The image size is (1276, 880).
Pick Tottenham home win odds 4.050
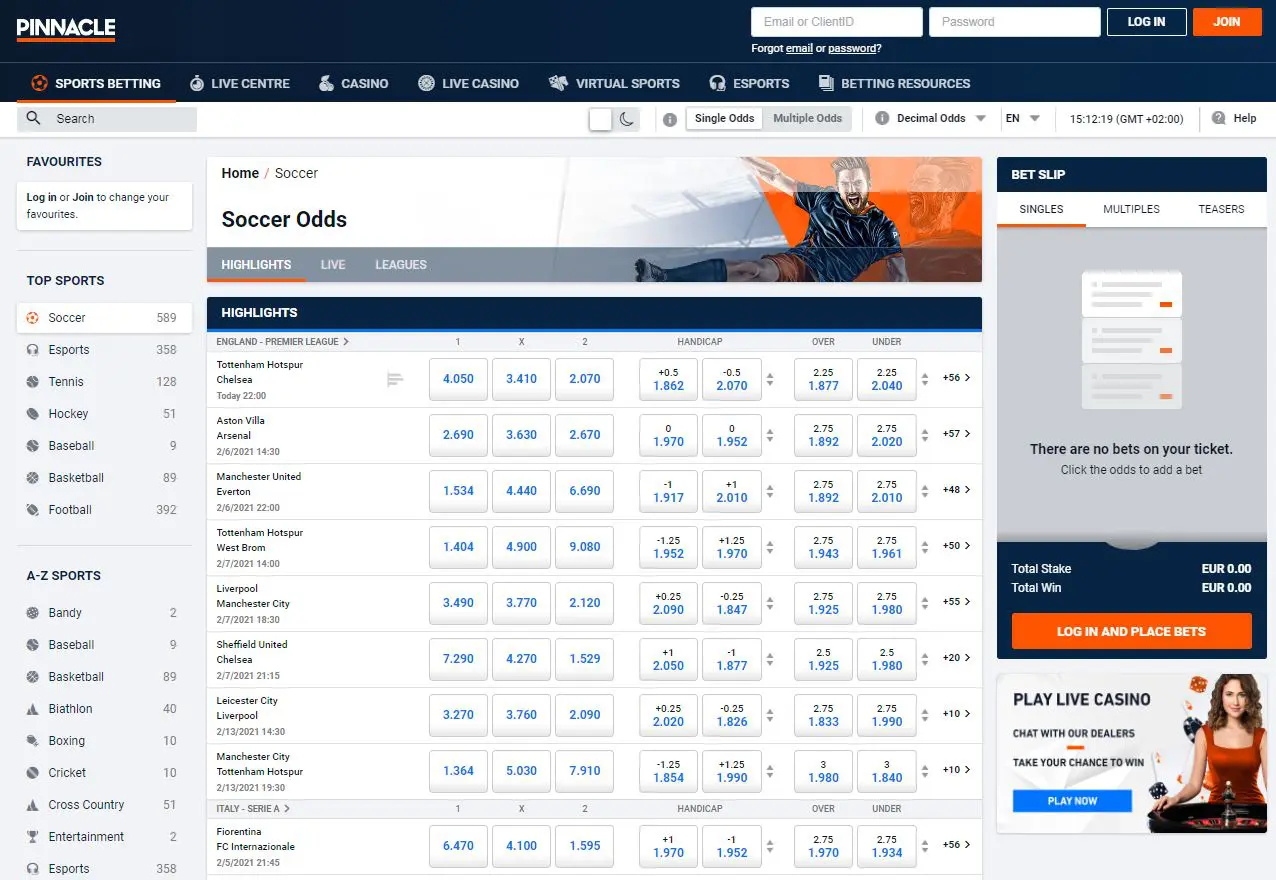pyautogui.click(x=458, y=379)
